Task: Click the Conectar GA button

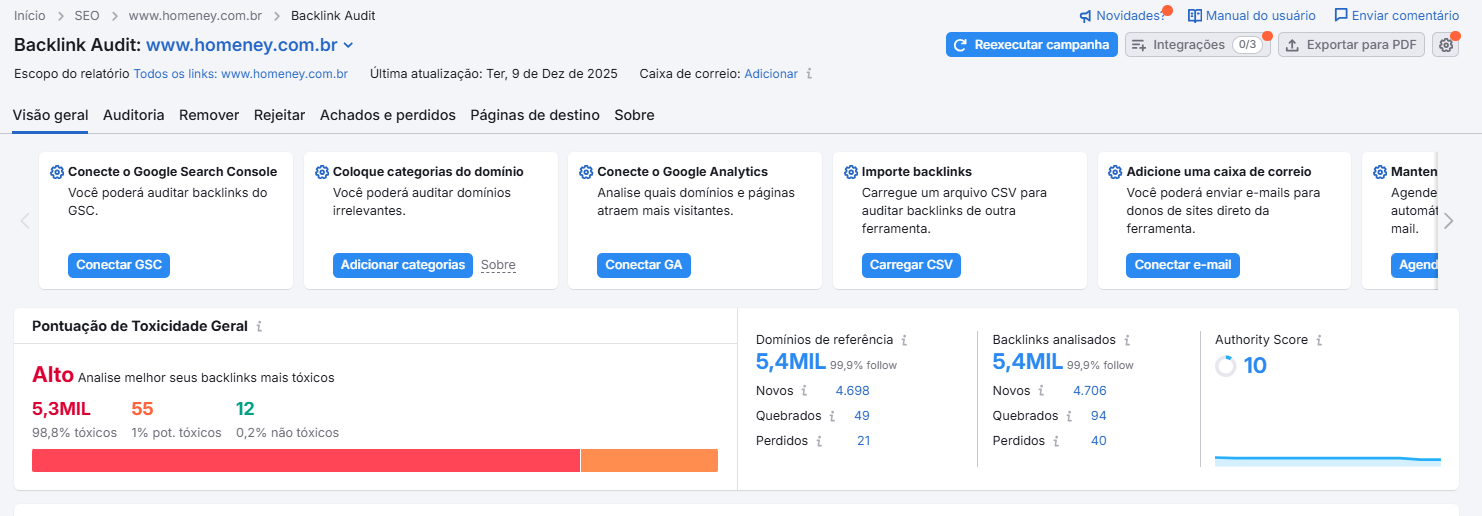Action: click(x=644, y=265)
